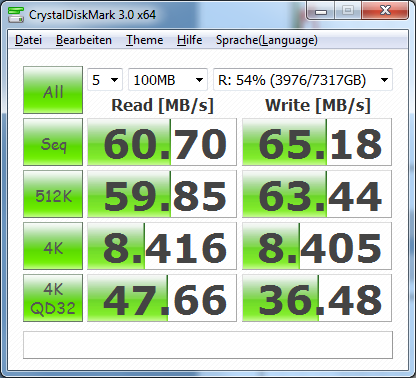Close the CrystalDiskMark window
416x378 pixels.
coord(385,11)
